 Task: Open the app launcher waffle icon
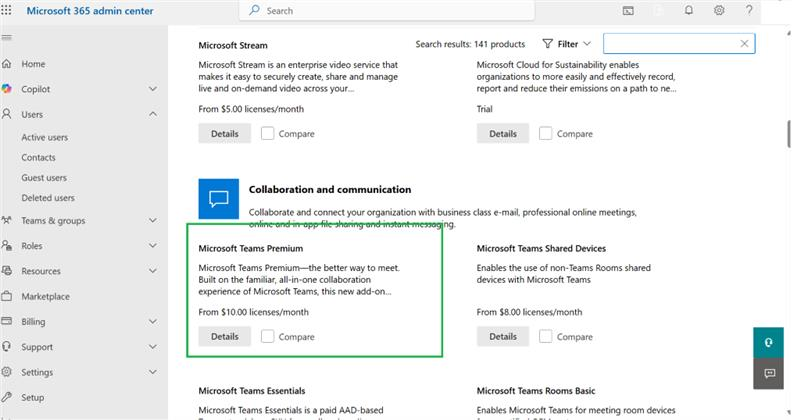[x=6, y=10]
